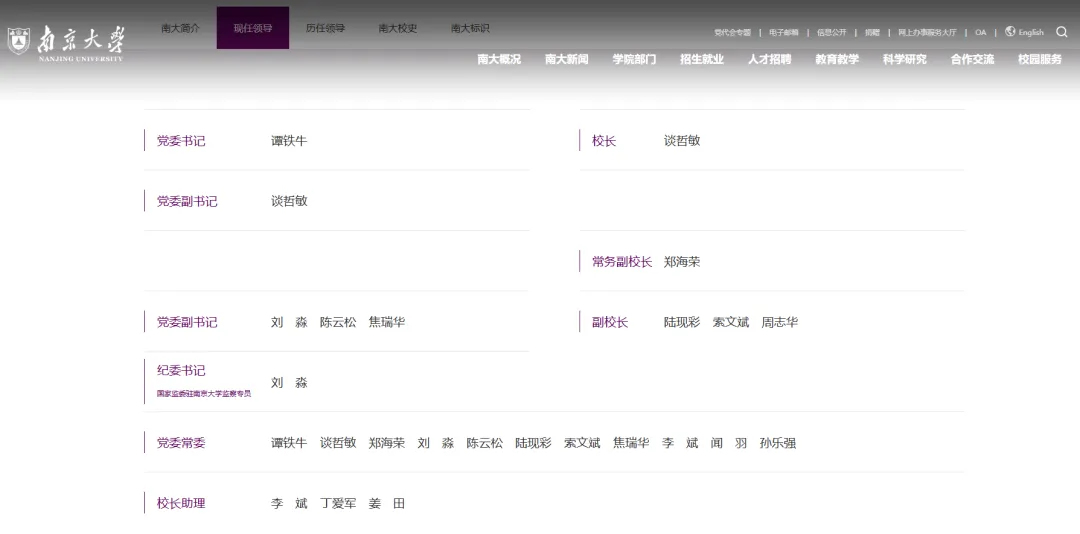1080x534 pixels.
Task: Open the 南大概况 menu
Action: (x=499, y=59)
